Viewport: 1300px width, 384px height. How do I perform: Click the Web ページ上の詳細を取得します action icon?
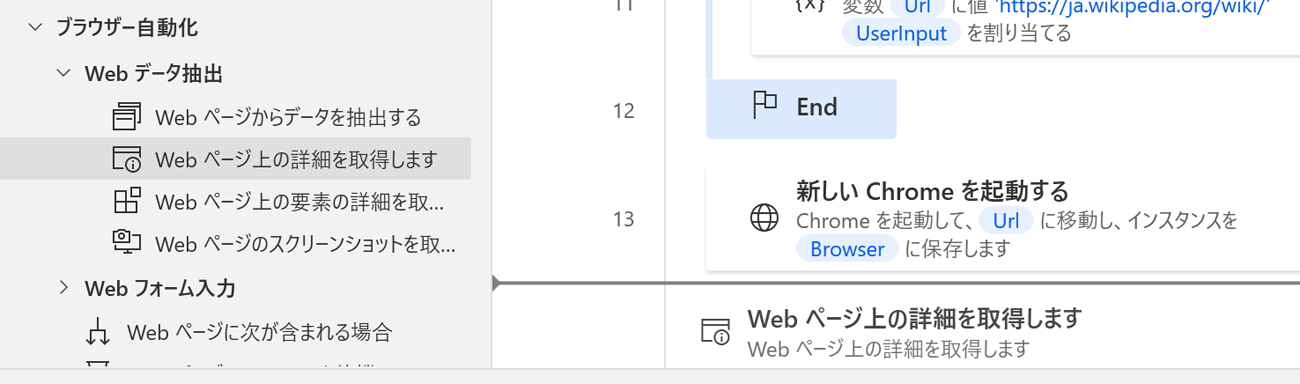click(x=127, y=159)
